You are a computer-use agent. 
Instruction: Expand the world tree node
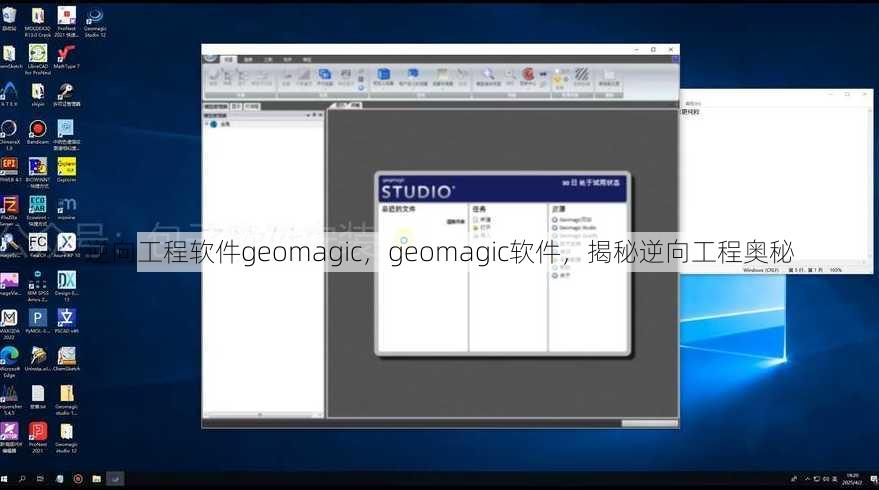(206, 123)
